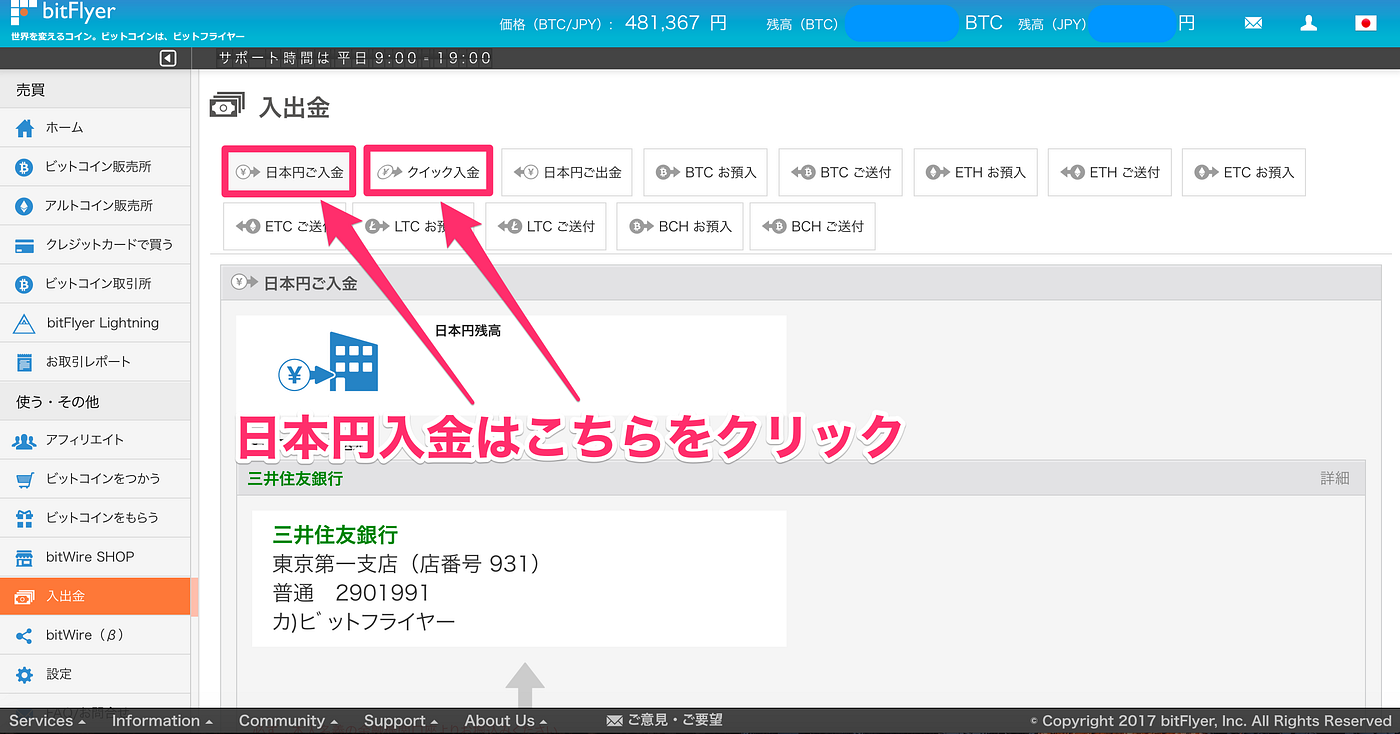Select the ETC お預入 button
The height and width of the screenshot is (734, 1400).
(1244, 172)
